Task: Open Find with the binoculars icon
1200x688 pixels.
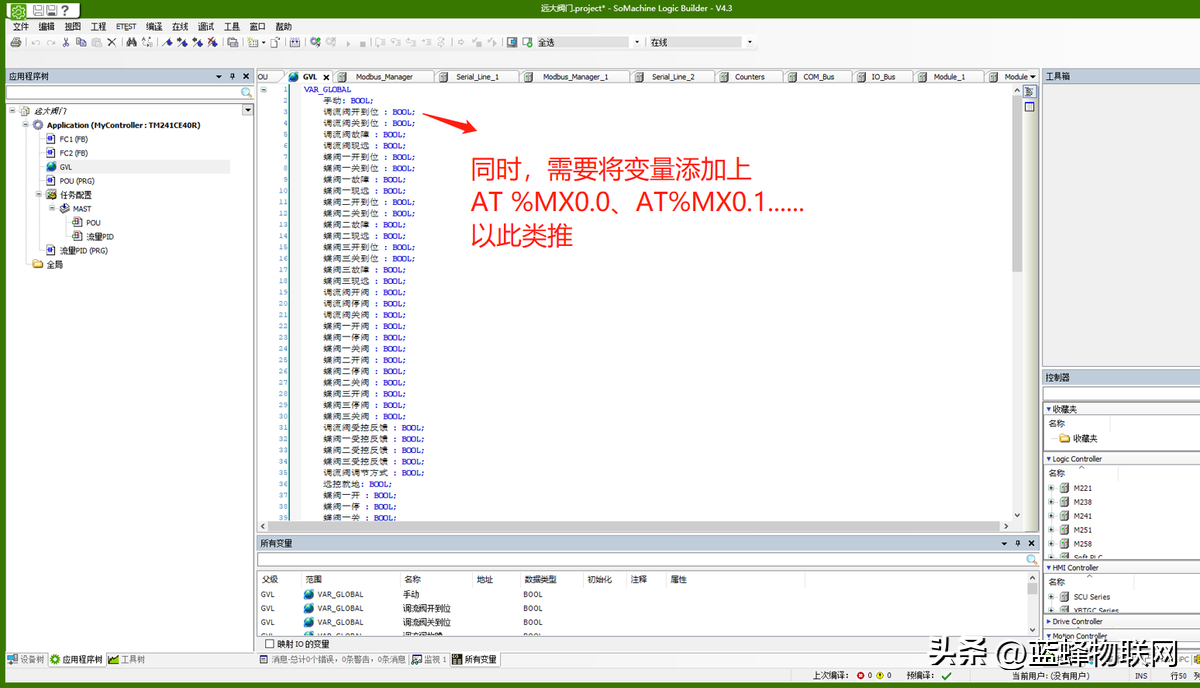Action: click(x=131, y=43)
